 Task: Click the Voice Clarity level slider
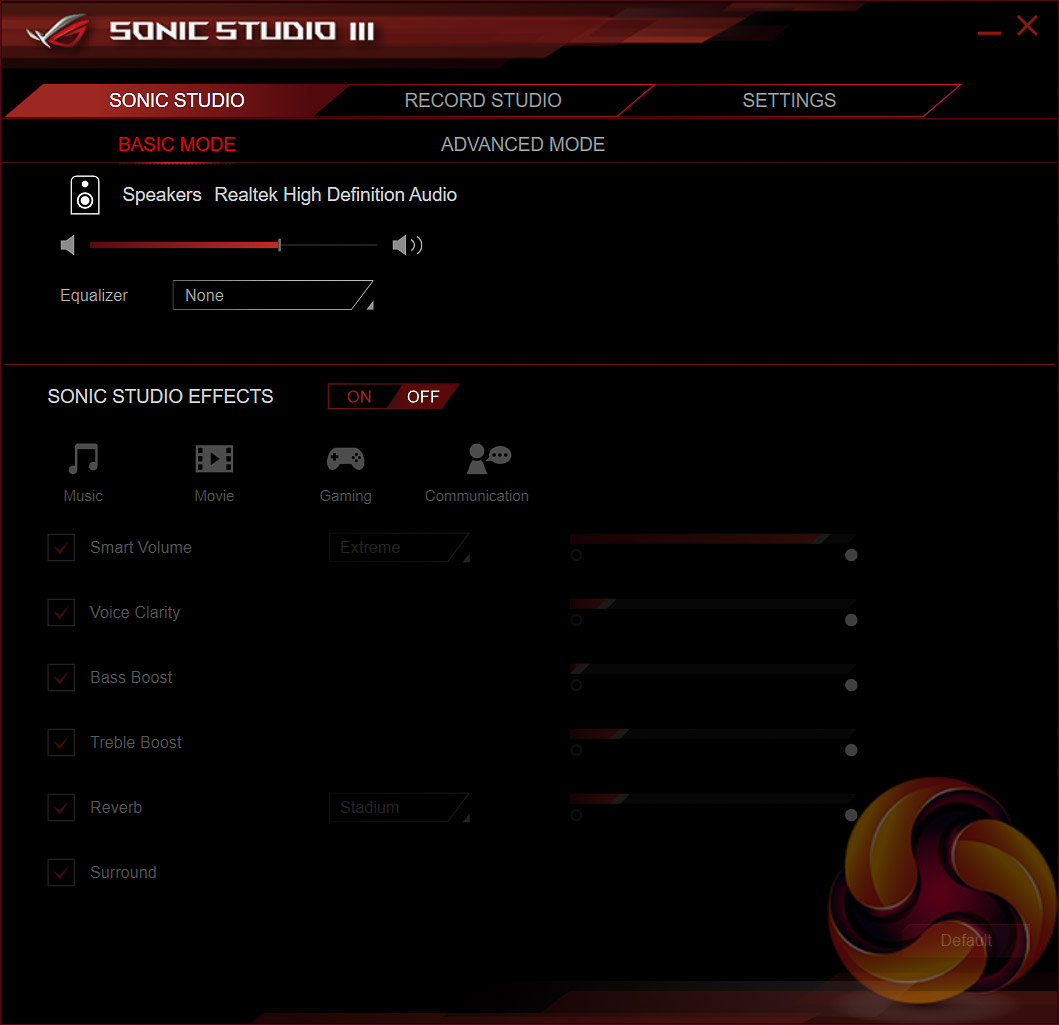tap(713, 604)
